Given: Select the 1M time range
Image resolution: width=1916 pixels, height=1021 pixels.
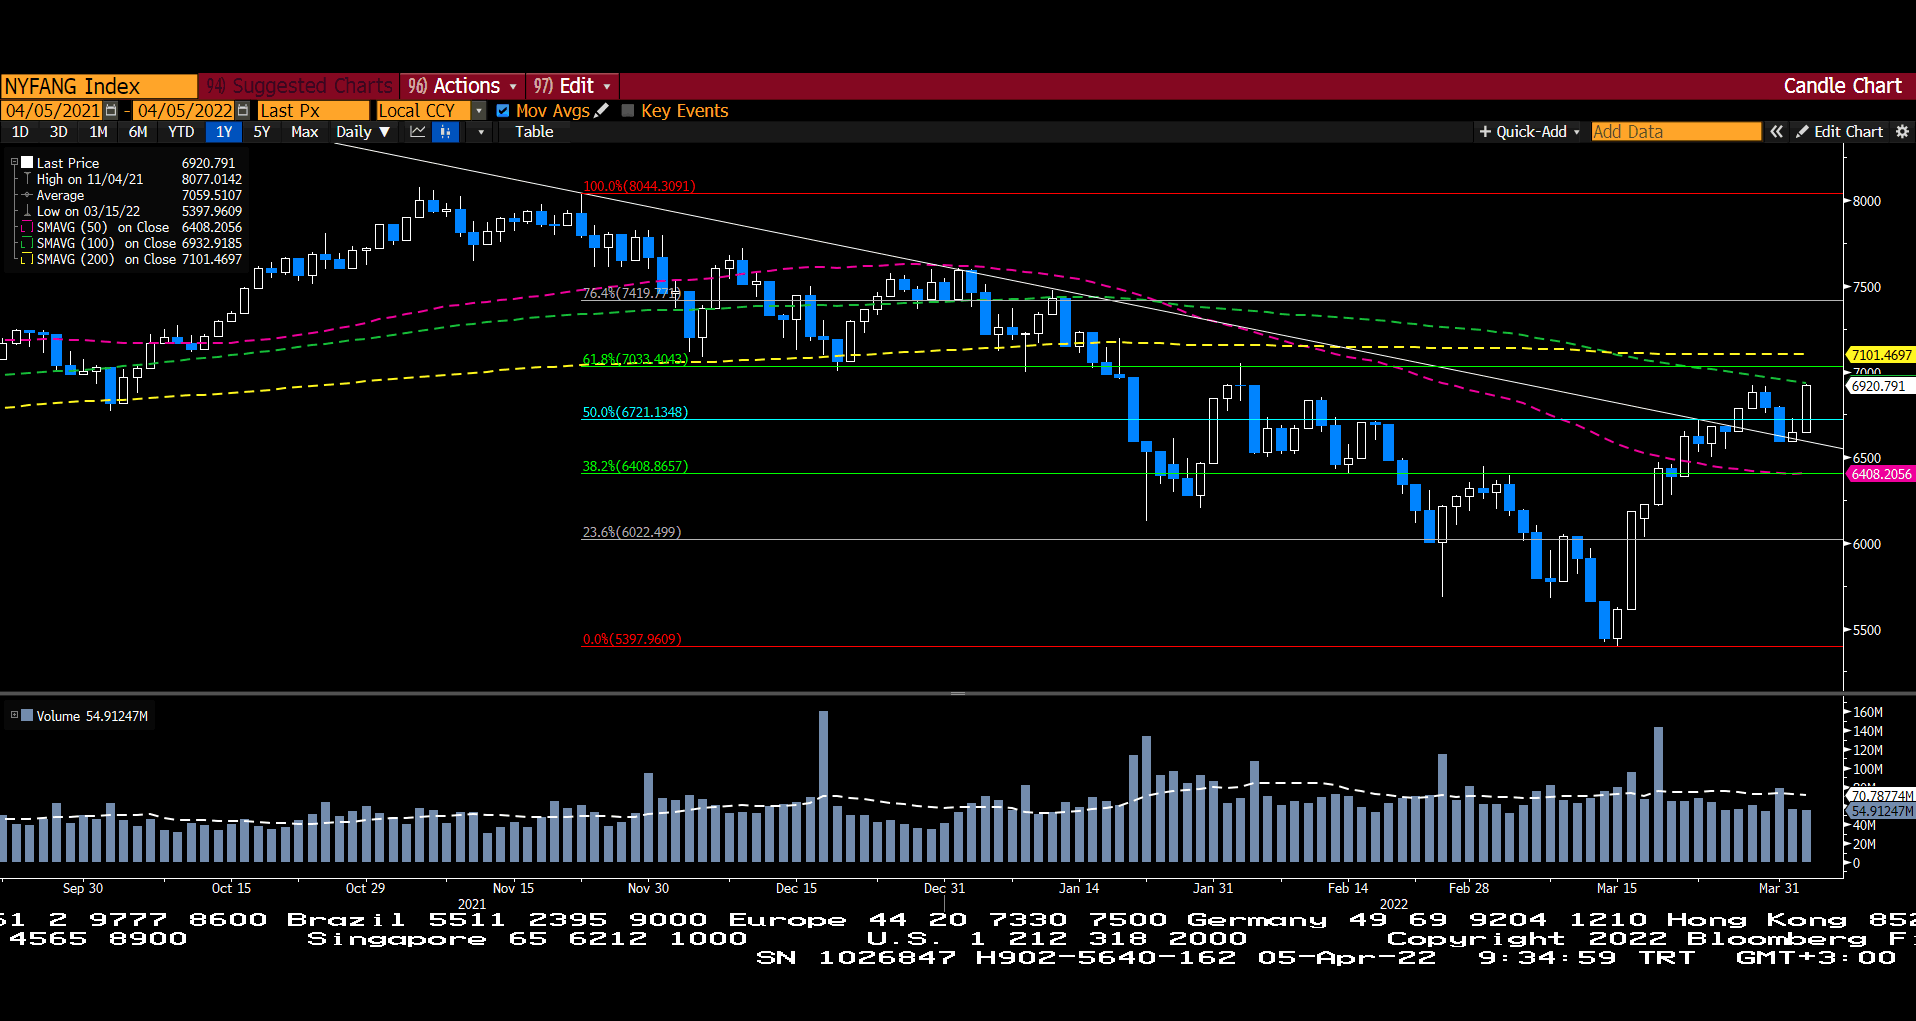Looking at the screenshot, I should pos(98,132).
